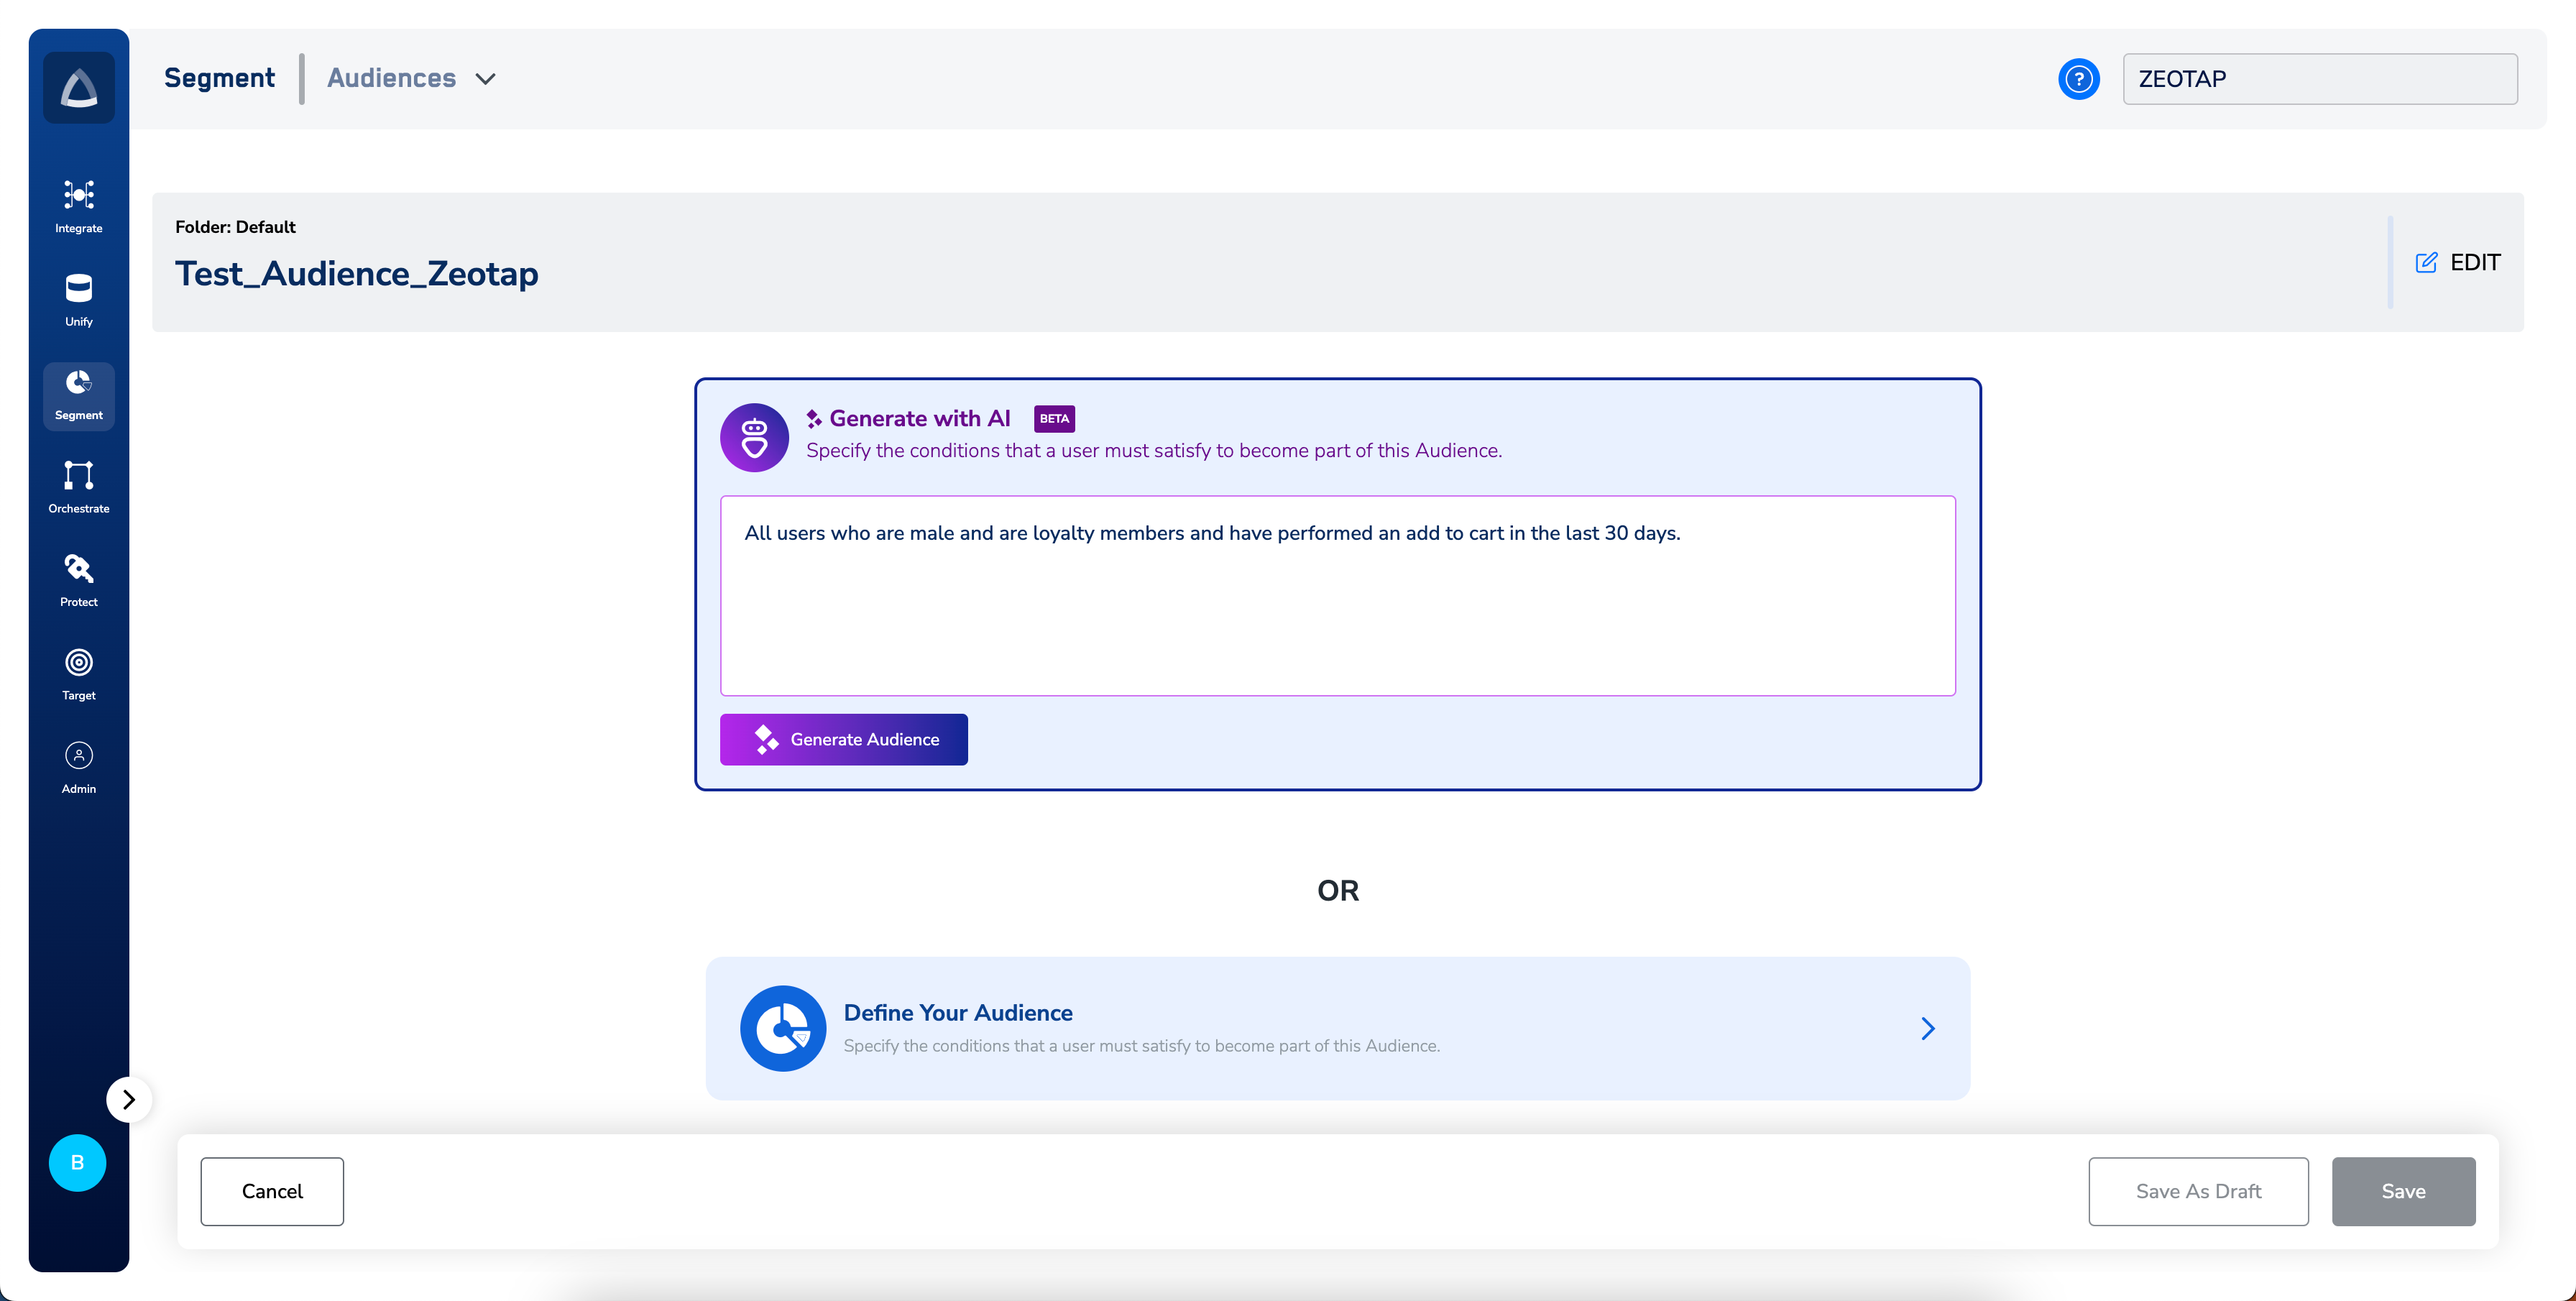The height and width of the screenshot is (1301, 2576).
Task: Open the Target module in sidebar
Action: (79, 674)
